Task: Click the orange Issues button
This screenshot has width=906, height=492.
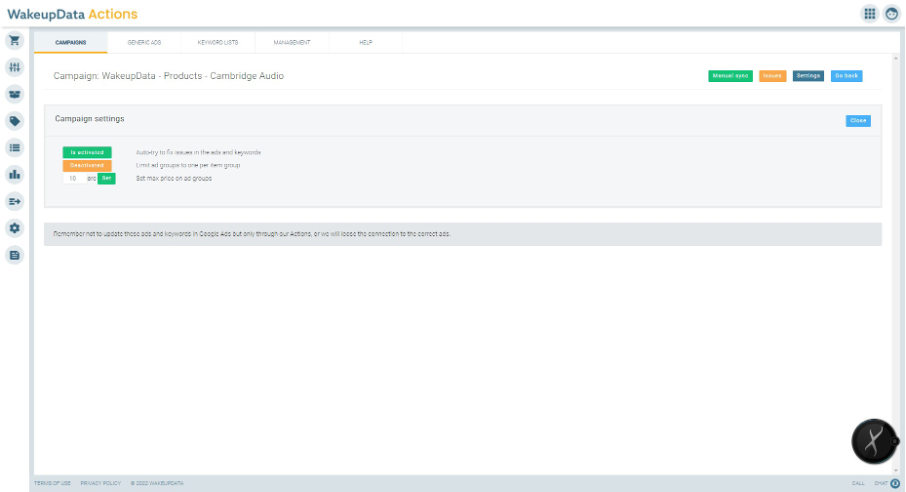Action: coord(773,76)
